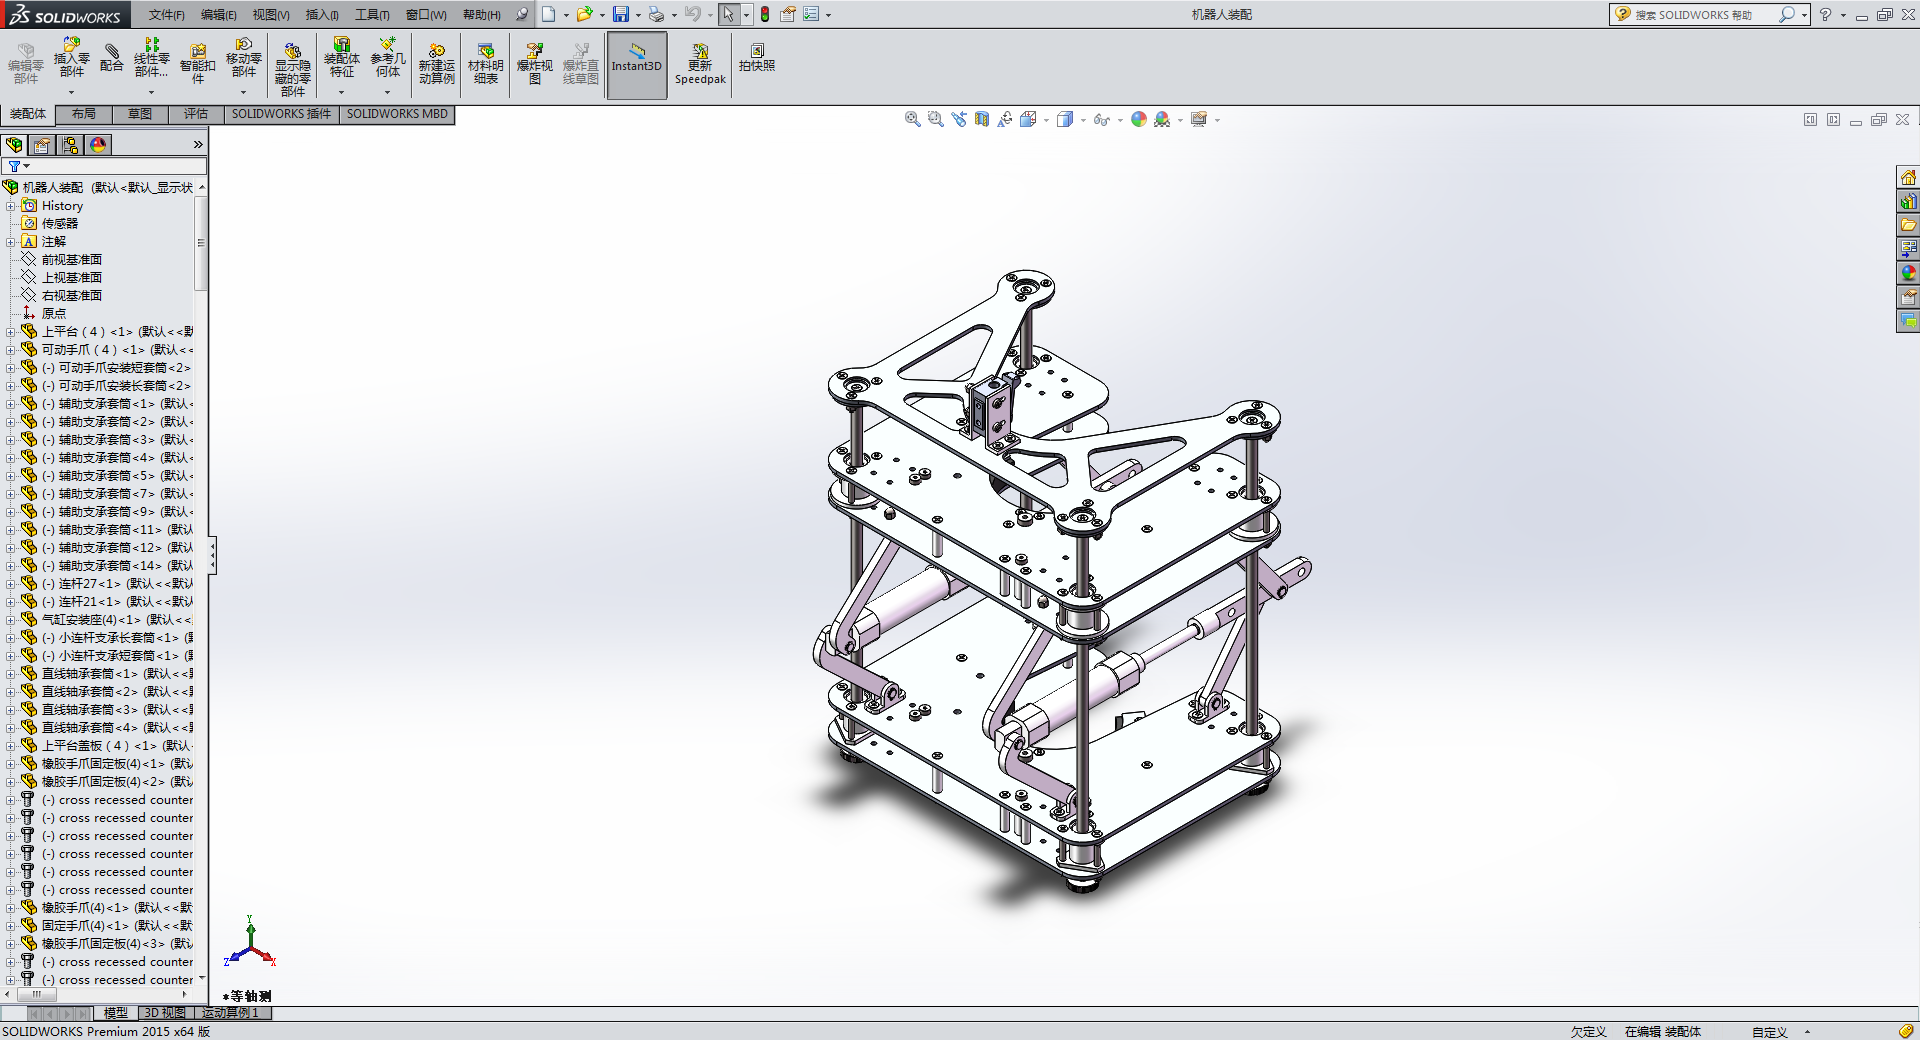
Task: Open Design Library in the task pane
Action: 1908,201
